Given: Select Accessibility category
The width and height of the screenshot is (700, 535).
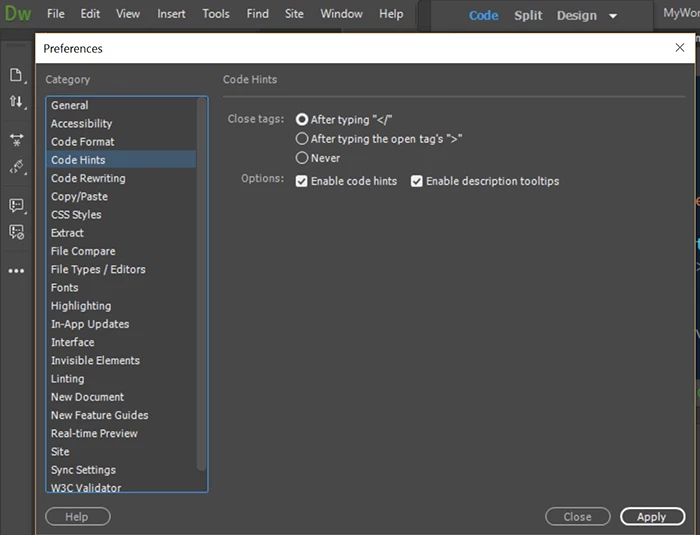Looking at the screenshot, I should [121, 124].
